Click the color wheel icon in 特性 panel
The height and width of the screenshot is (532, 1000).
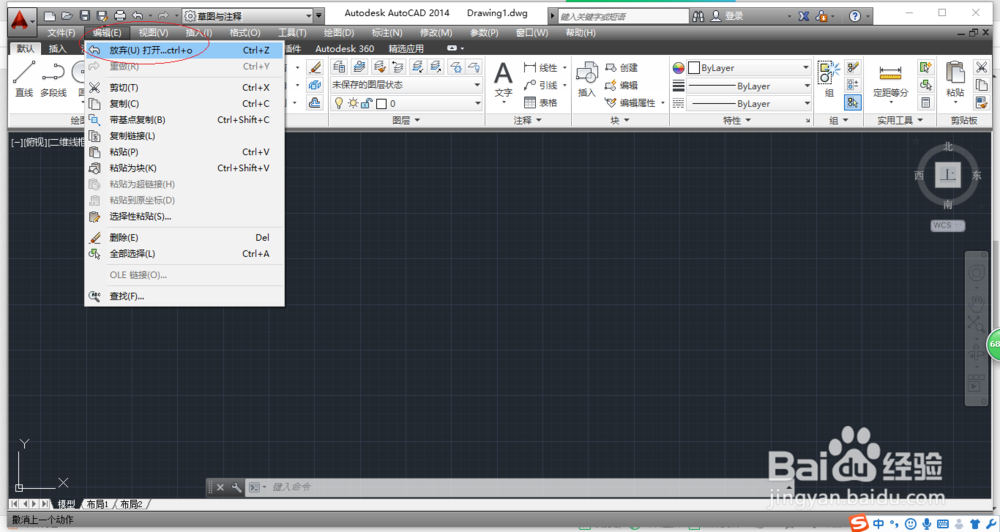(x=679, y=68)
